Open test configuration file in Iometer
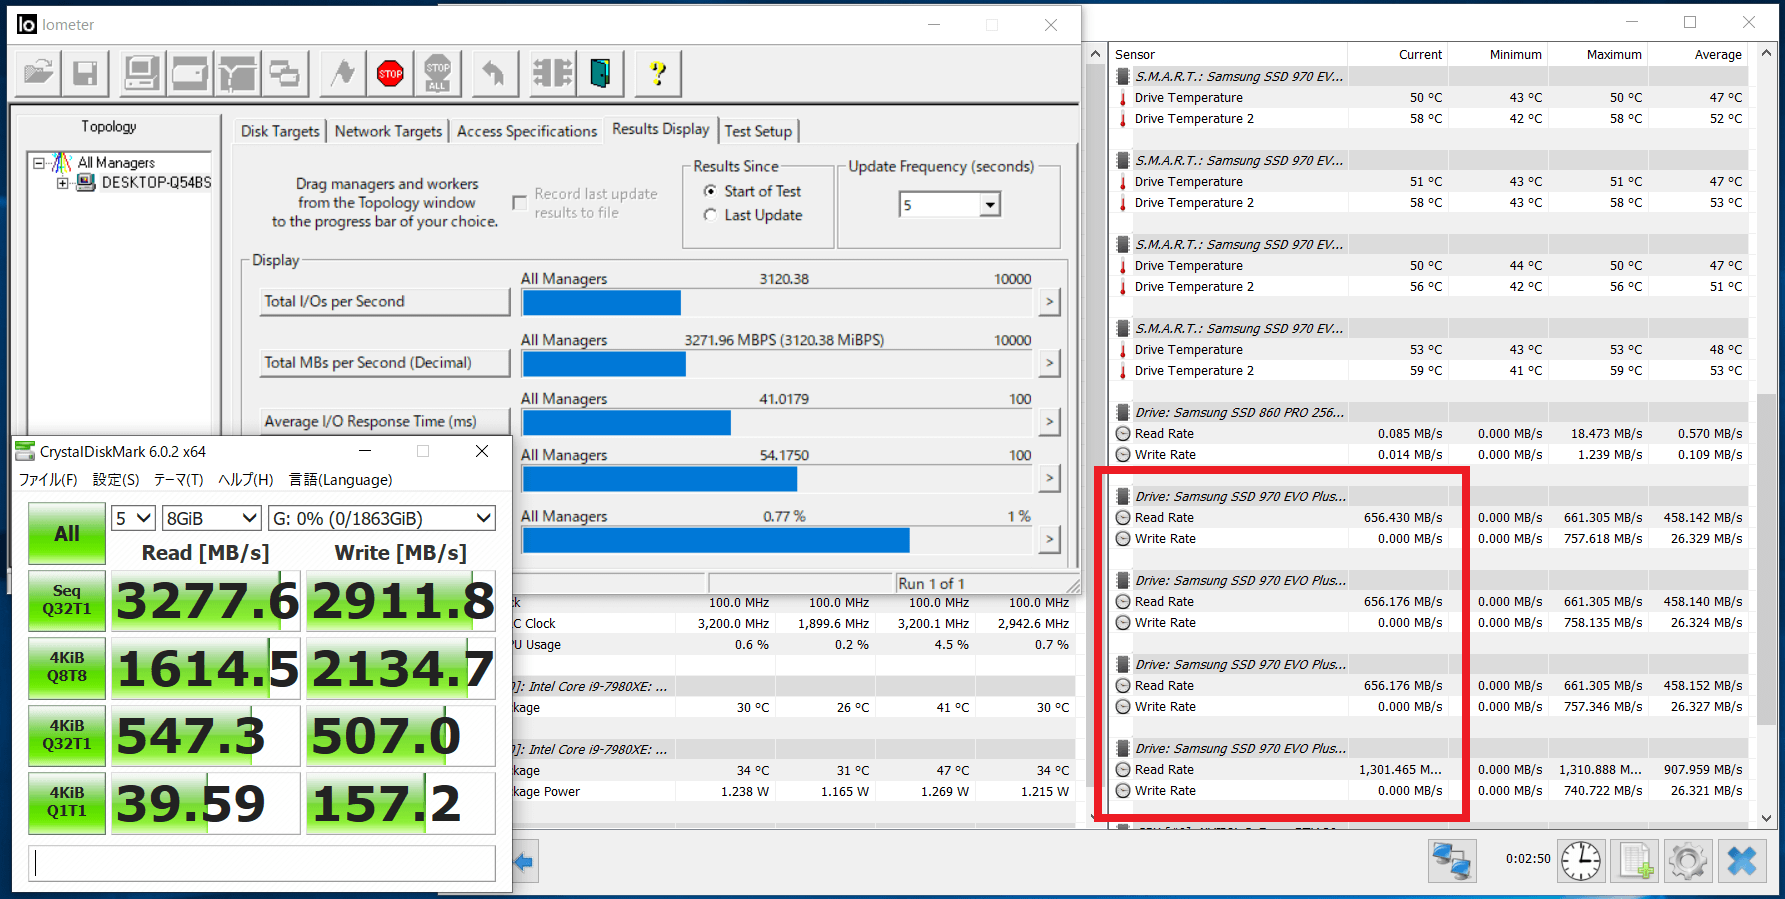 click(x=39, y=73)
